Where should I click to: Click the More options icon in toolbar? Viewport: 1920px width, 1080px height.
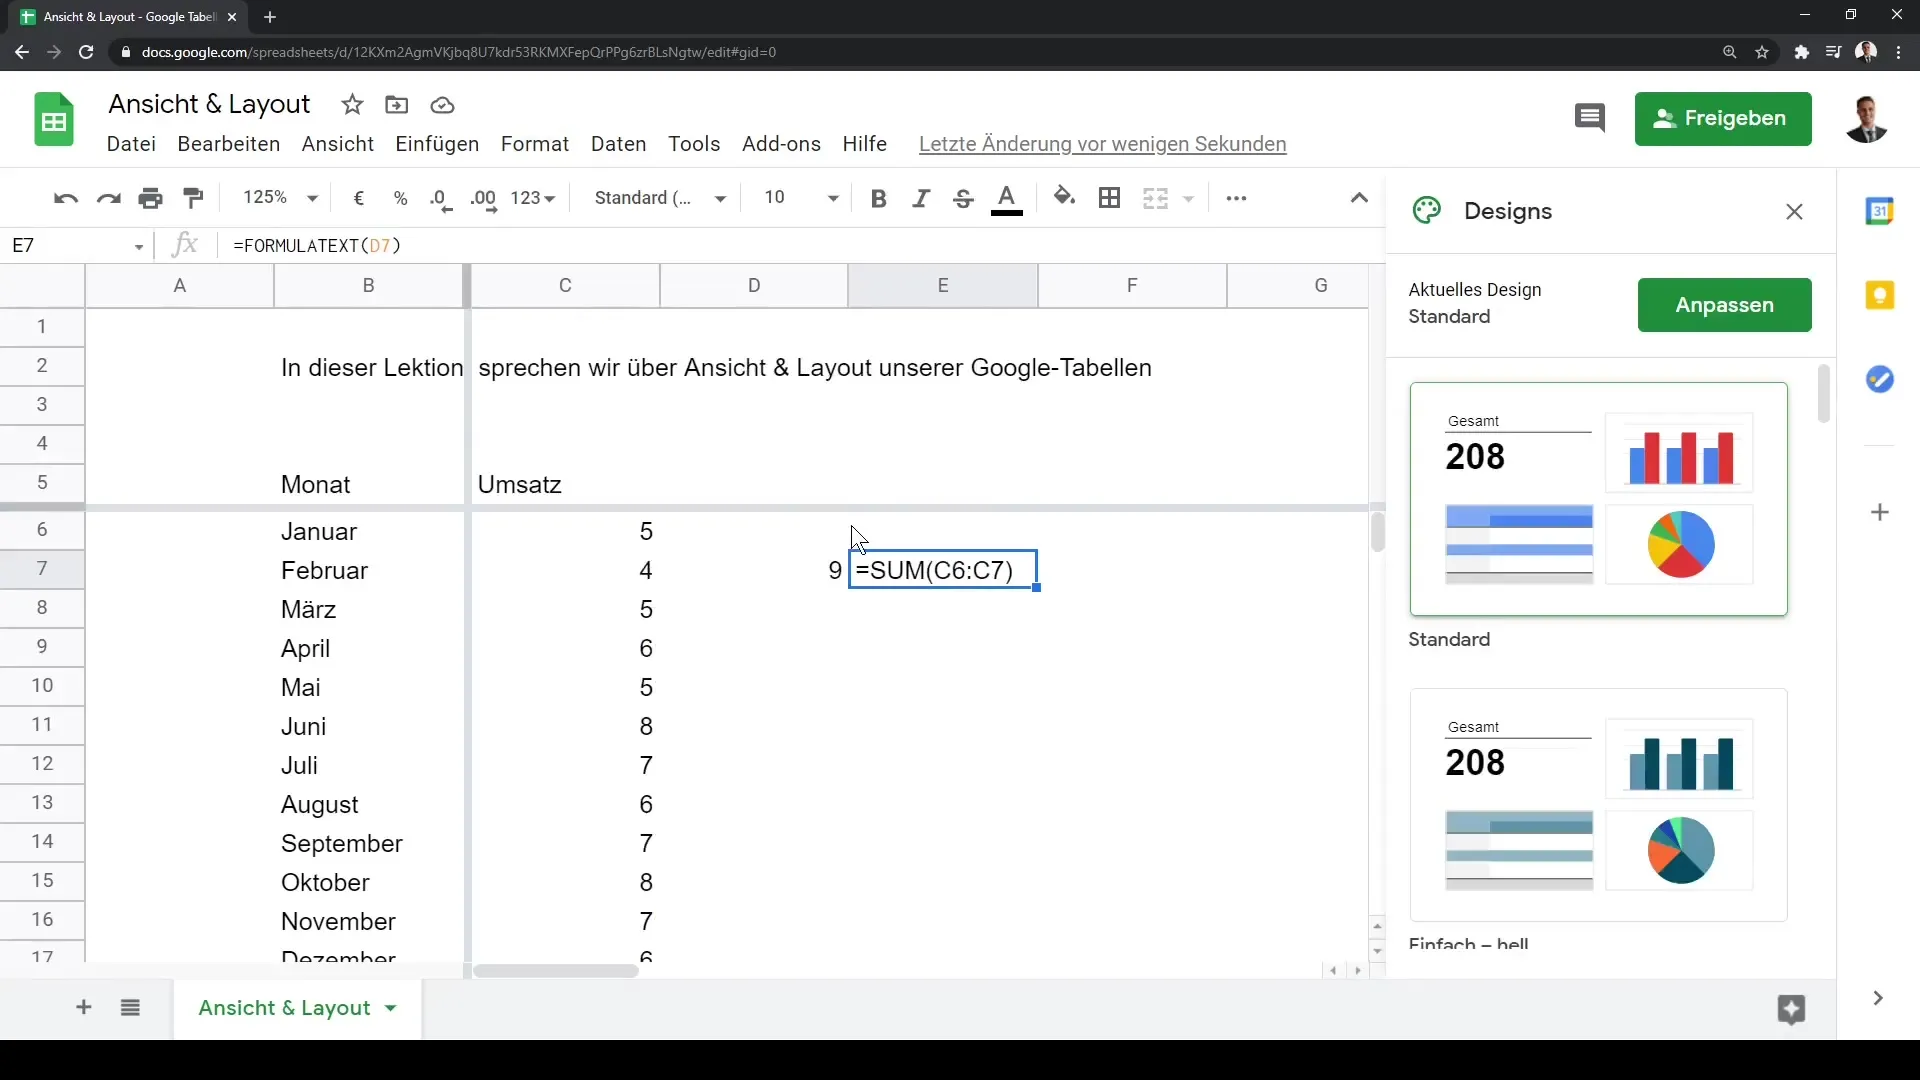click(1236, 198)
